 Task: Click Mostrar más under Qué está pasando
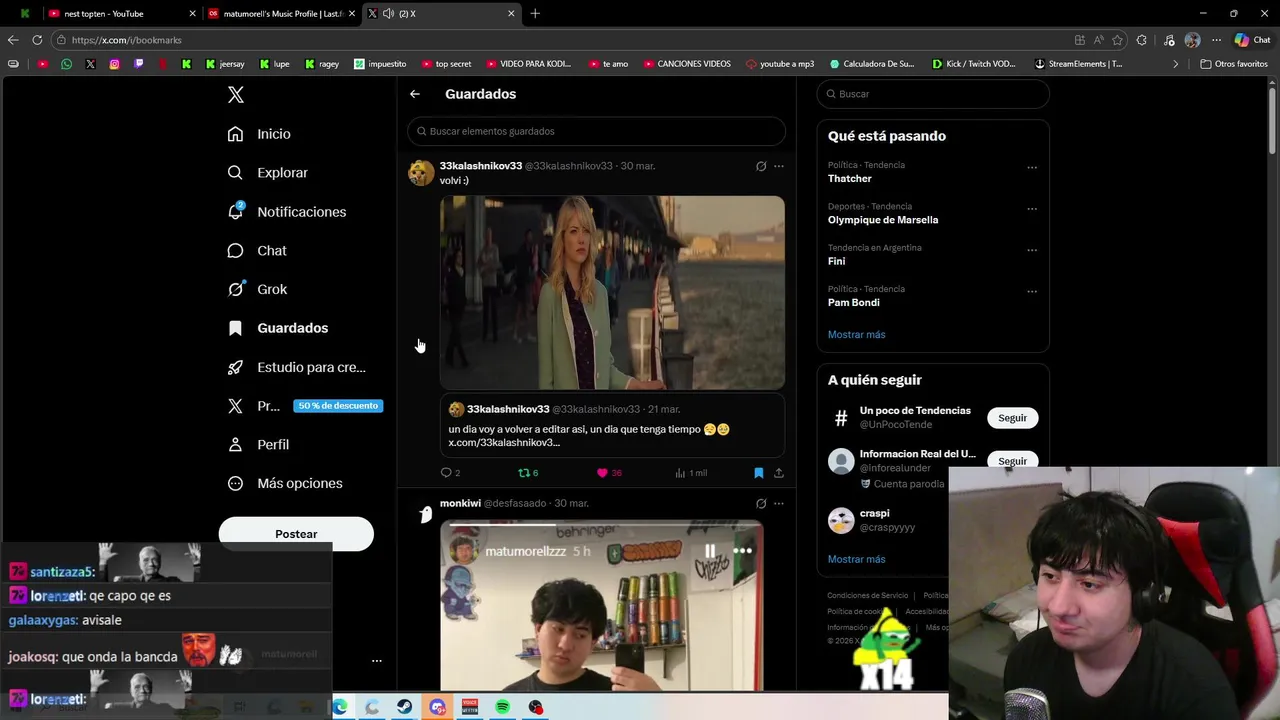[856, 335]
